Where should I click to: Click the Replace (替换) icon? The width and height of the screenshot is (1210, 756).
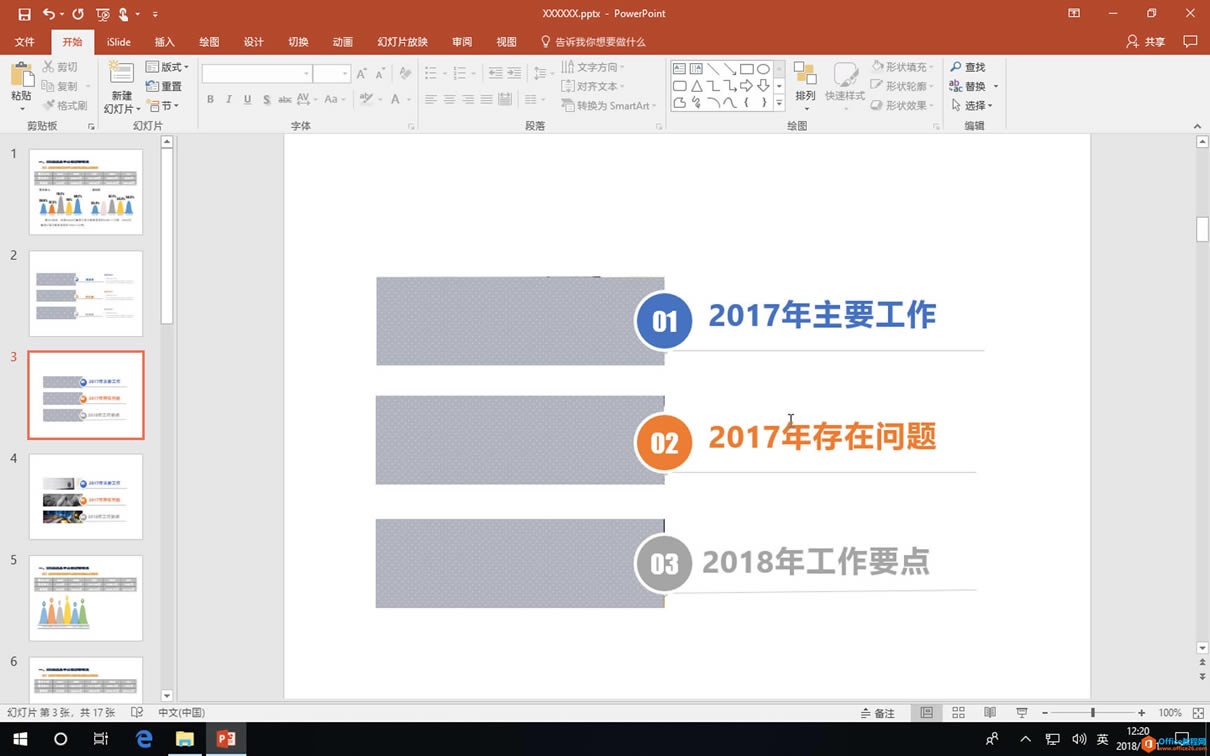click(x=971, y=86)
